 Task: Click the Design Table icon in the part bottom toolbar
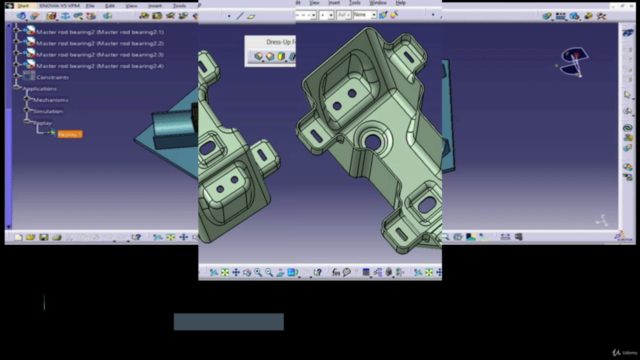tap(366, 272)
